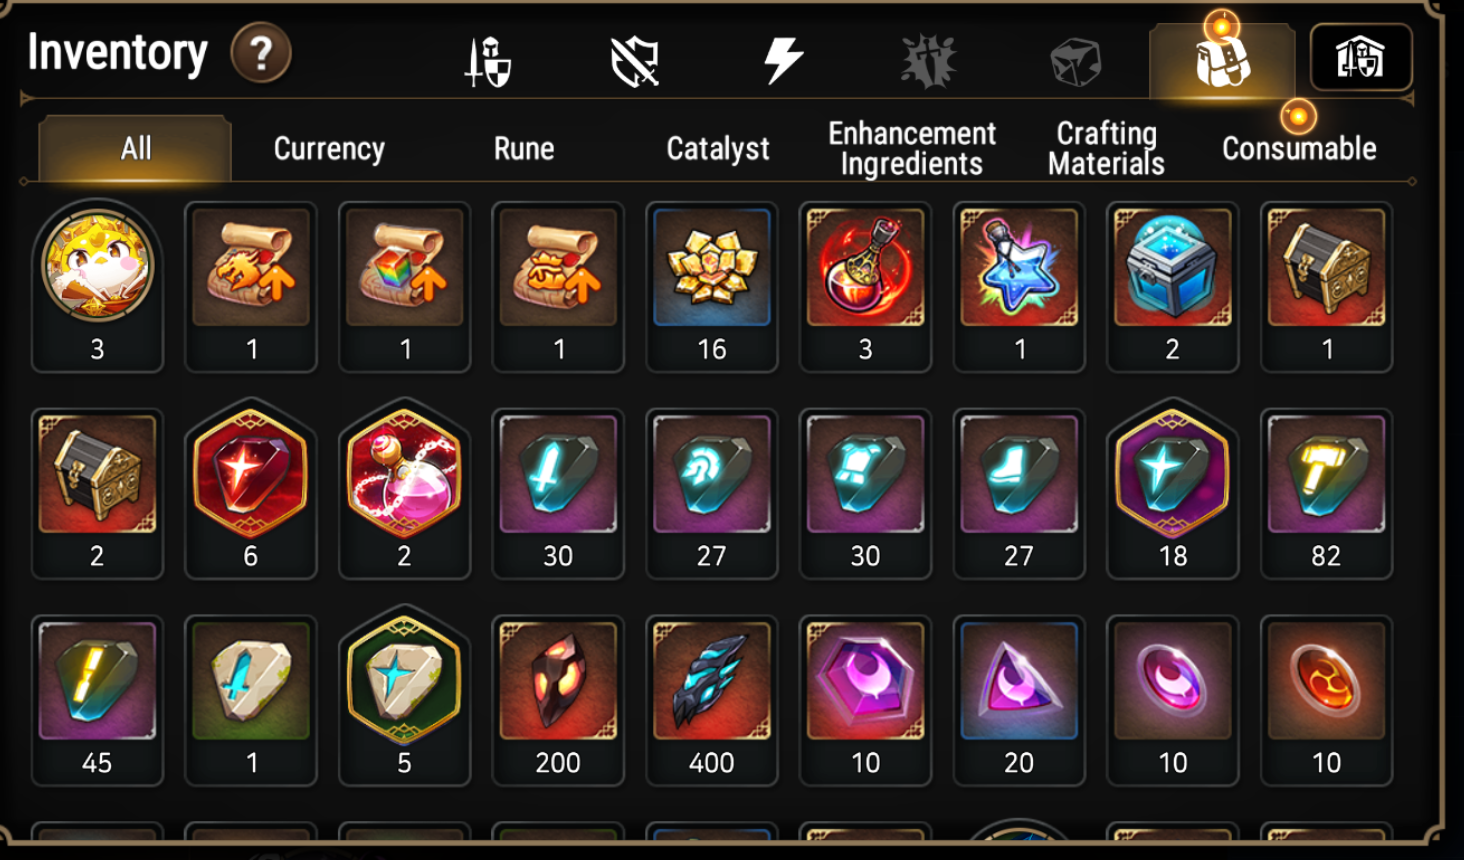
Task: Select the sword and shield category icon
Action: (x=488, y=62)
